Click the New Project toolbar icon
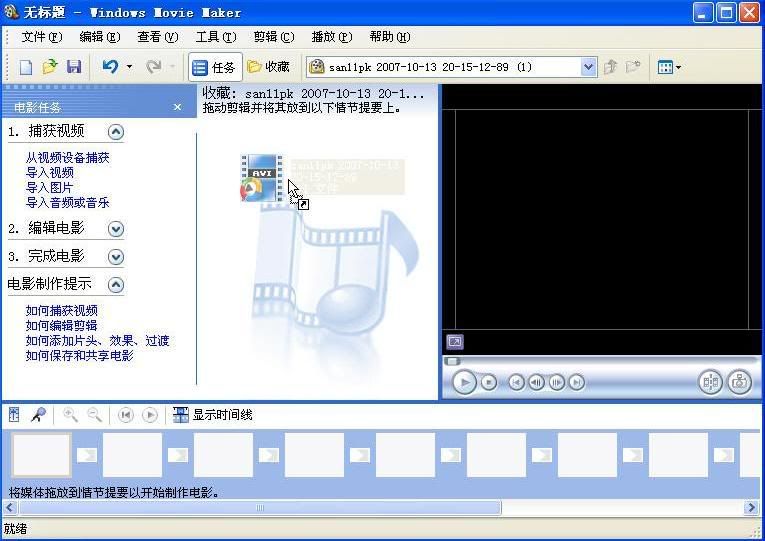This screenshot has height=541, width=765. [x=25, y=67]
